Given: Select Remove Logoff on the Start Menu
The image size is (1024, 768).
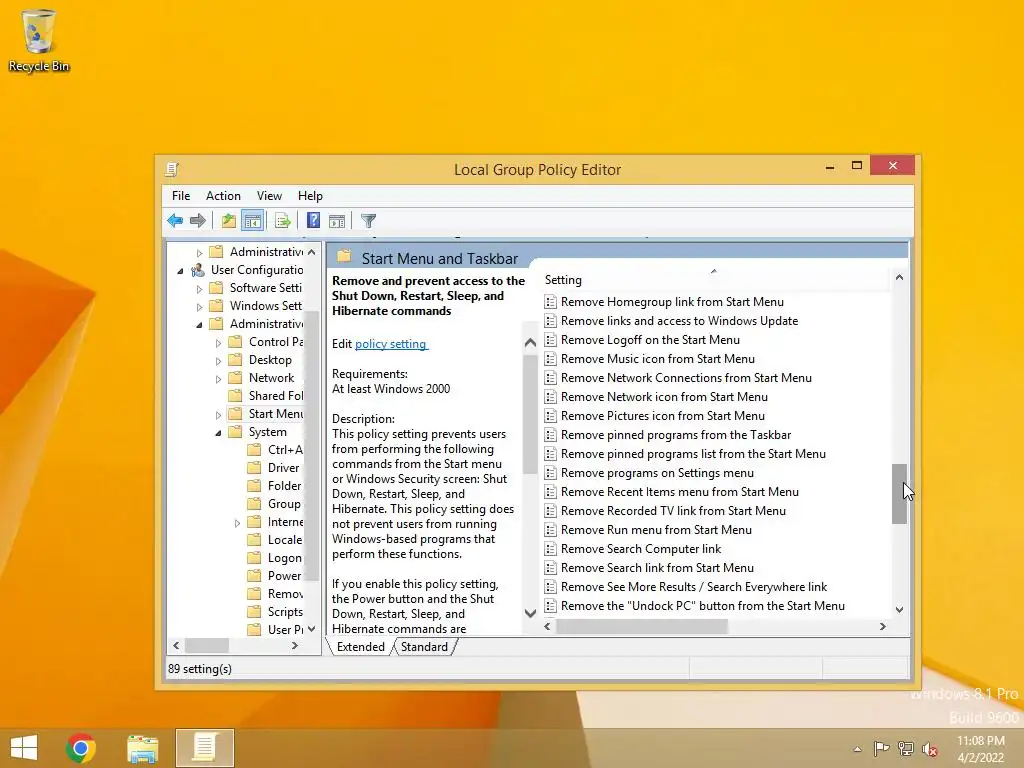Looking at the screenshot, I should coord(650,340).
